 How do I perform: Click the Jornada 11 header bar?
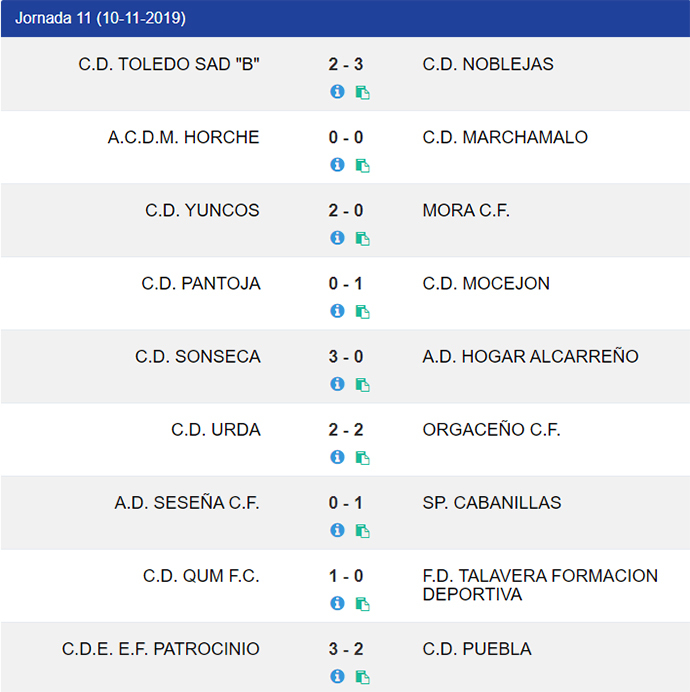click(345, 18)
